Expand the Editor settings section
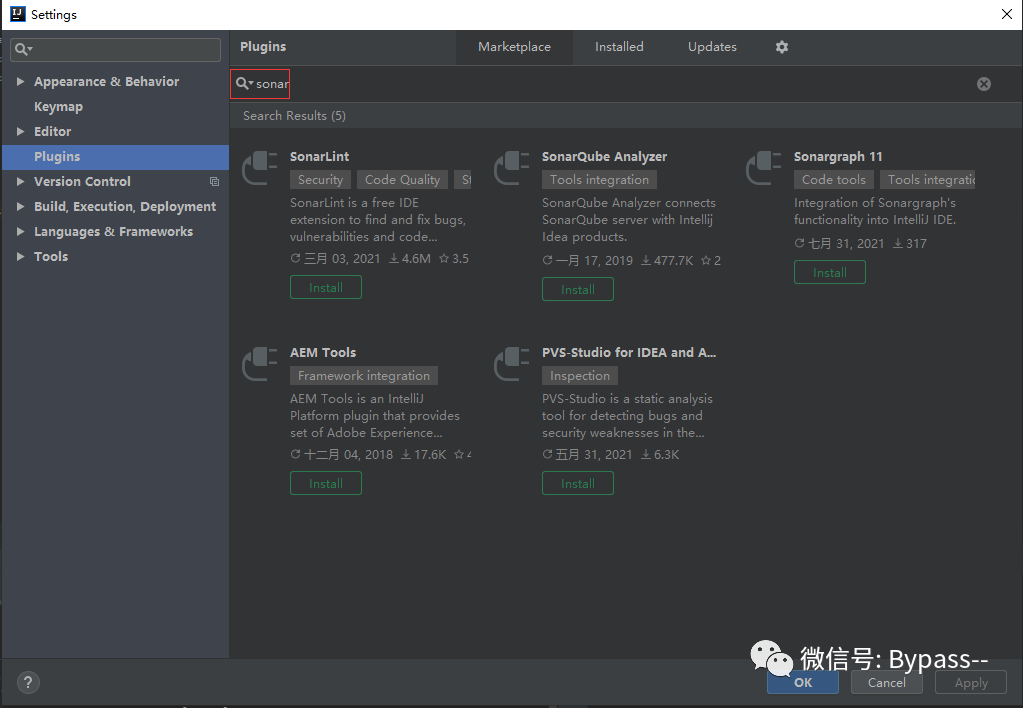 coord(20,131)
